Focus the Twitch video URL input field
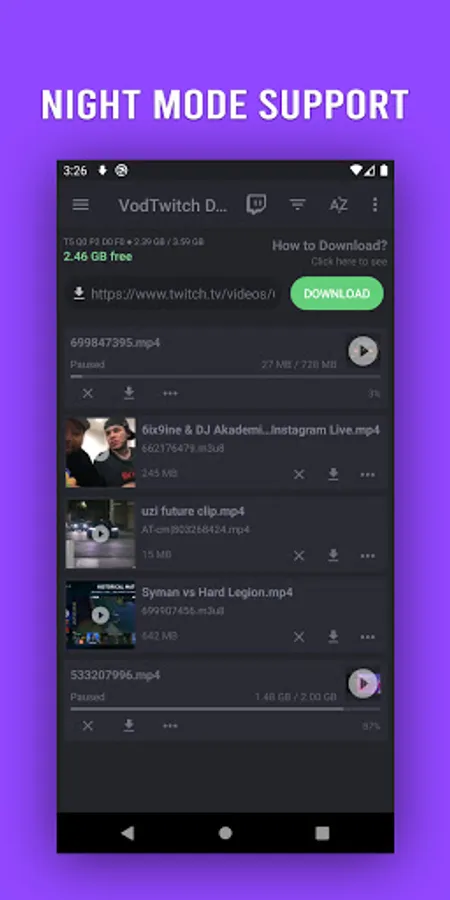This screenshot has height=900, width=450. pos(173,294)
